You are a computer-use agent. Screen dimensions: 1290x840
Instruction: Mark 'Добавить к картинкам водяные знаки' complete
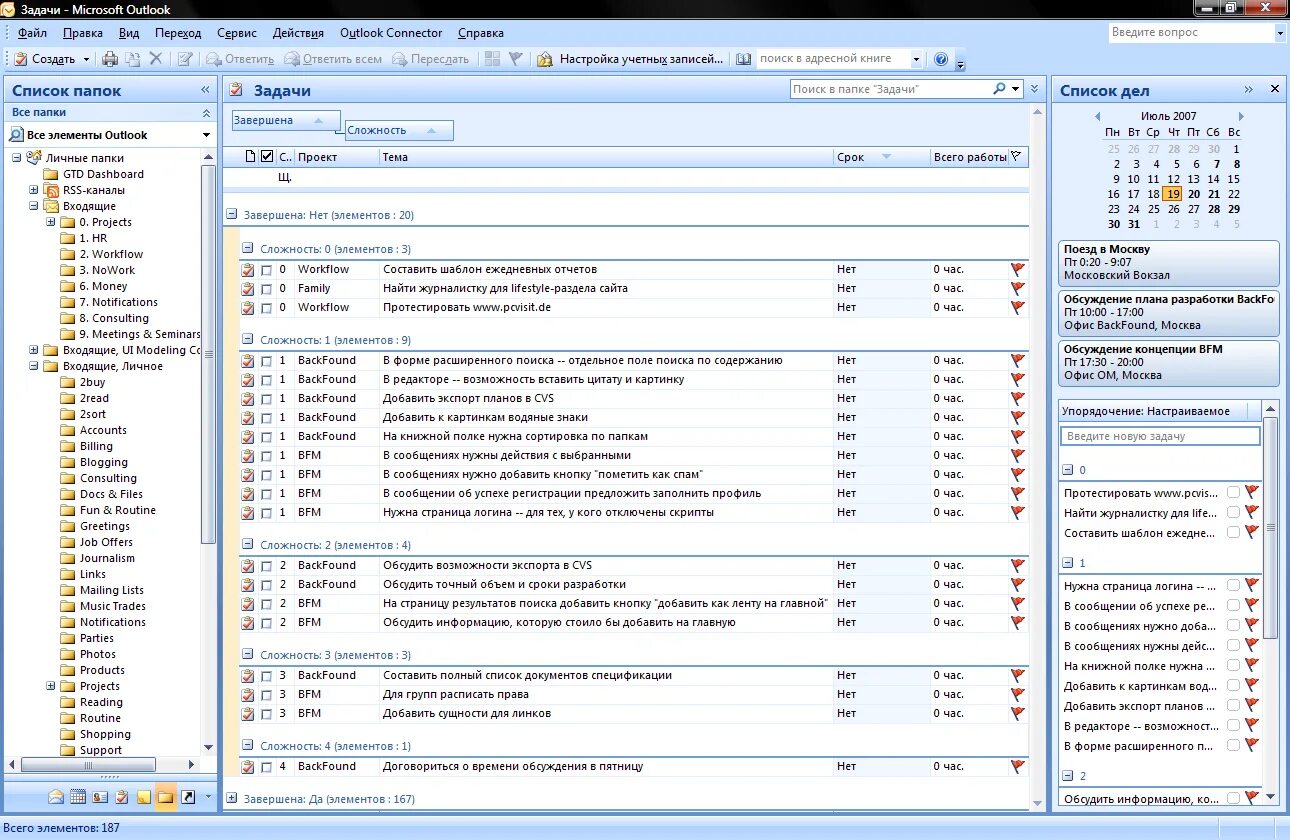[266, 418]
